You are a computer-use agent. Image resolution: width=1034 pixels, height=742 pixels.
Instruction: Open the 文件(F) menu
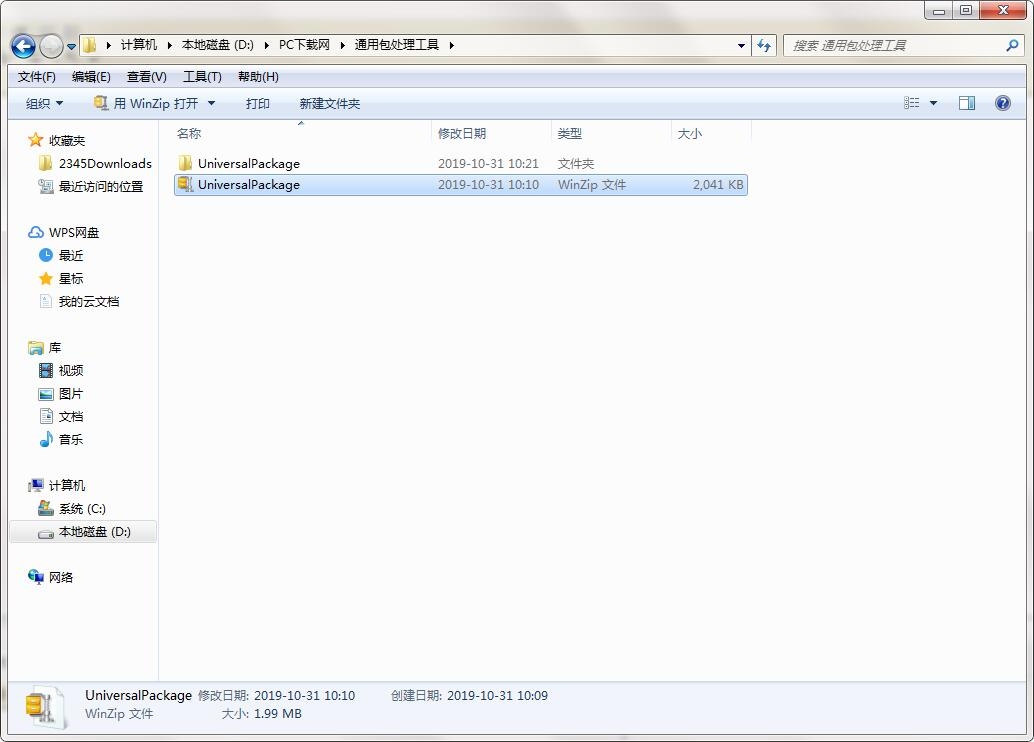pyautogui.click(x=36, y=77)
